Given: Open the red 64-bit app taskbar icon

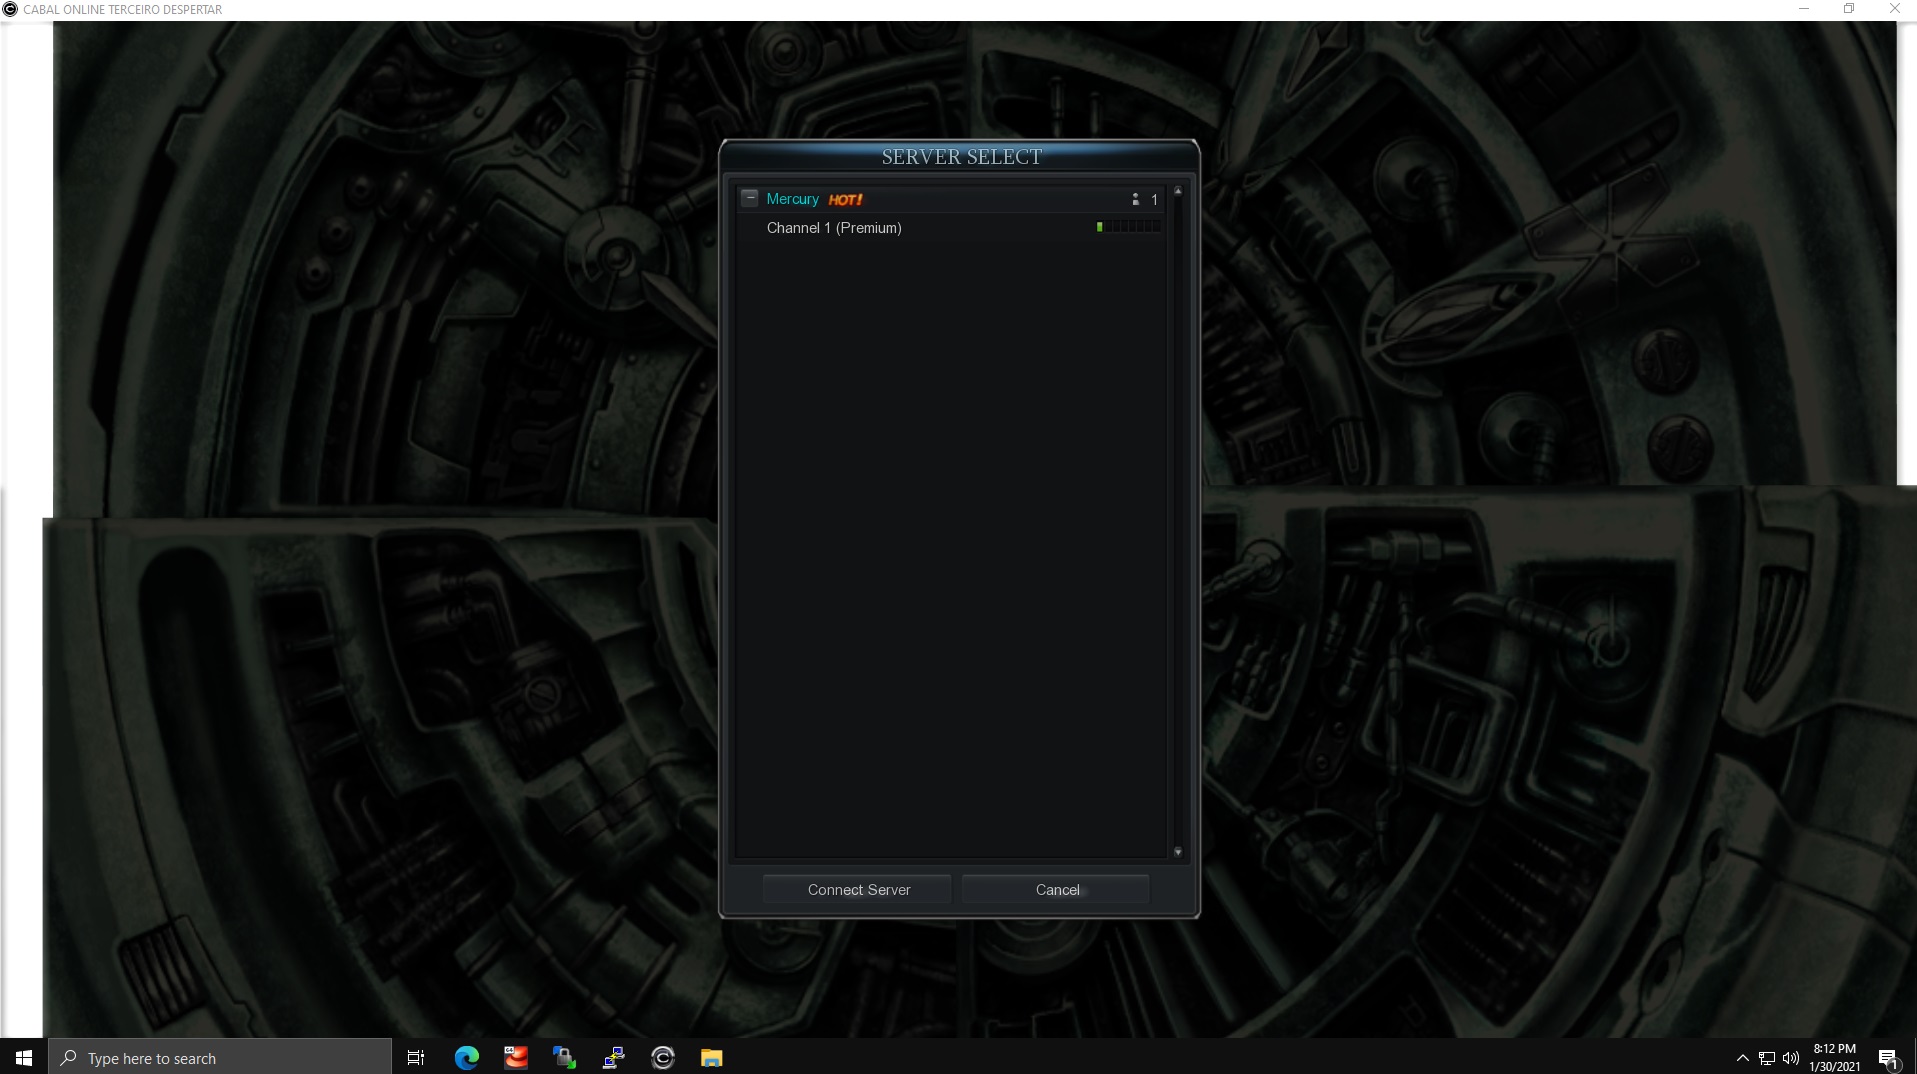Looking at the screenshot, I should pos(516,1057).
